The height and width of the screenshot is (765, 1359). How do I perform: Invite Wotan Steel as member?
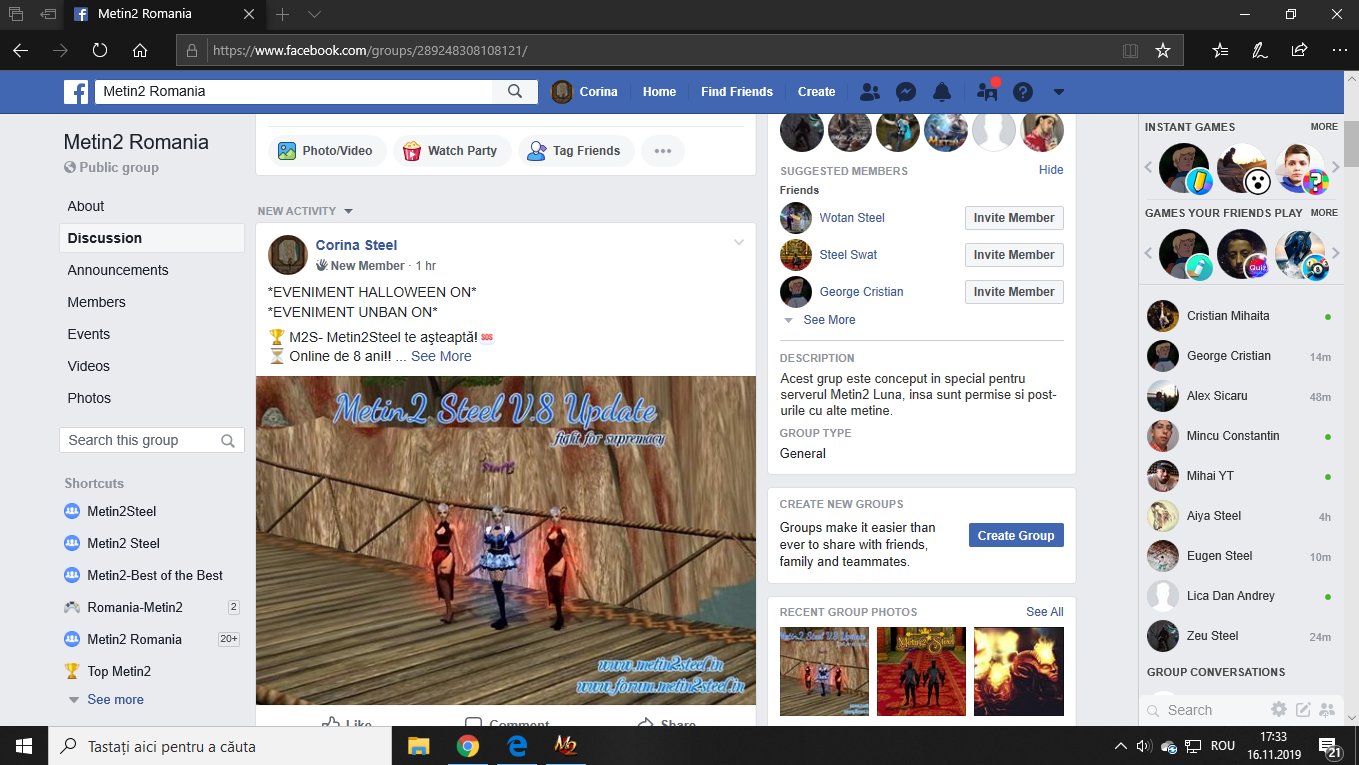click(x=1014, y=218)
